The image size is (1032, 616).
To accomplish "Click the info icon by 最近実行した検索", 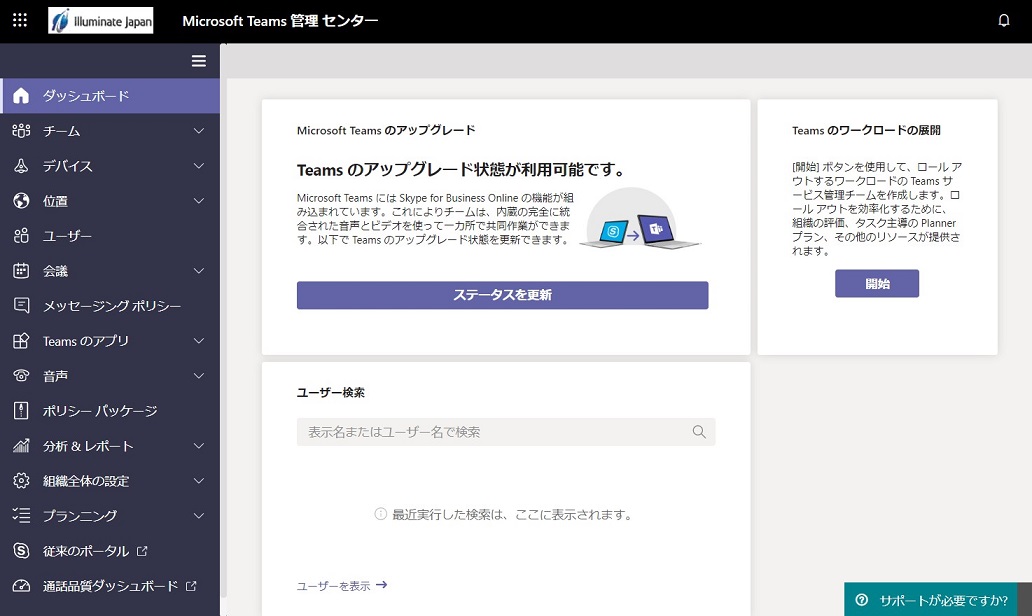I will (380, 514).
